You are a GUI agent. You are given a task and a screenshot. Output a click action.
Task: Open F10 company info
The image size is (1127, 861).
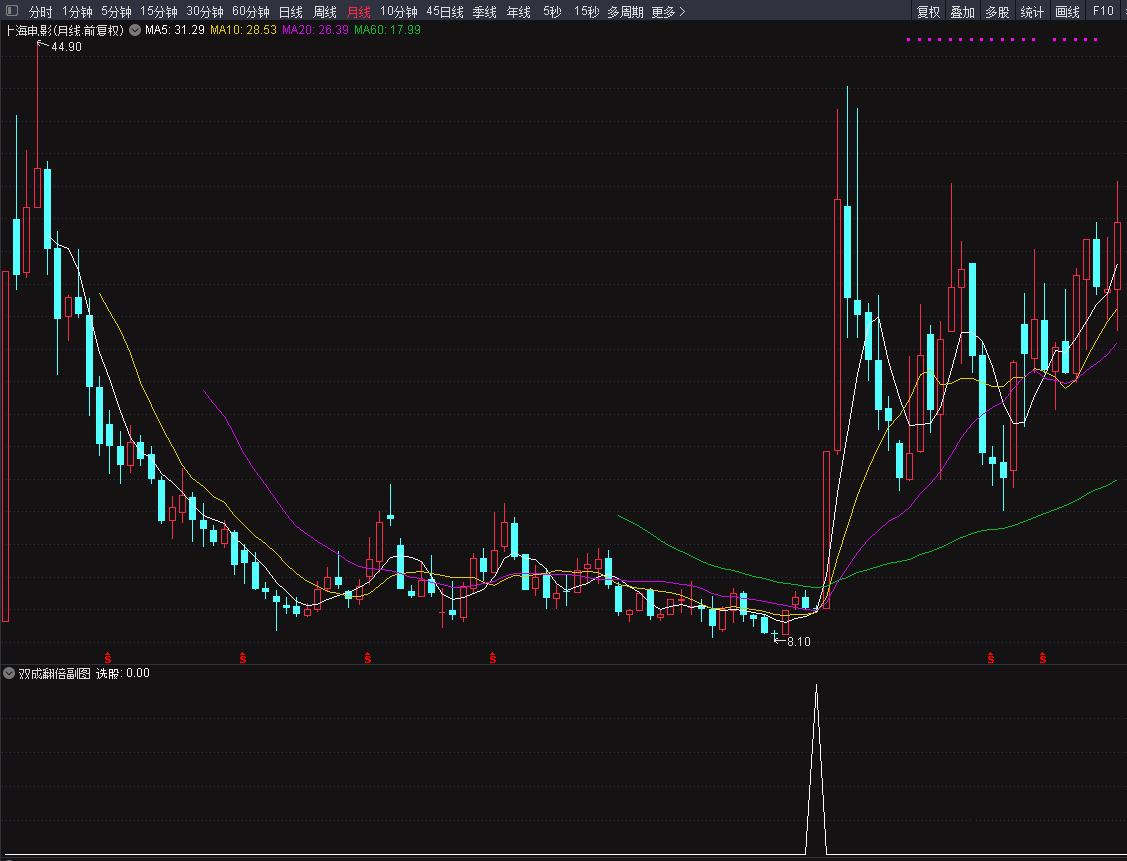(x=1103, y=11)
